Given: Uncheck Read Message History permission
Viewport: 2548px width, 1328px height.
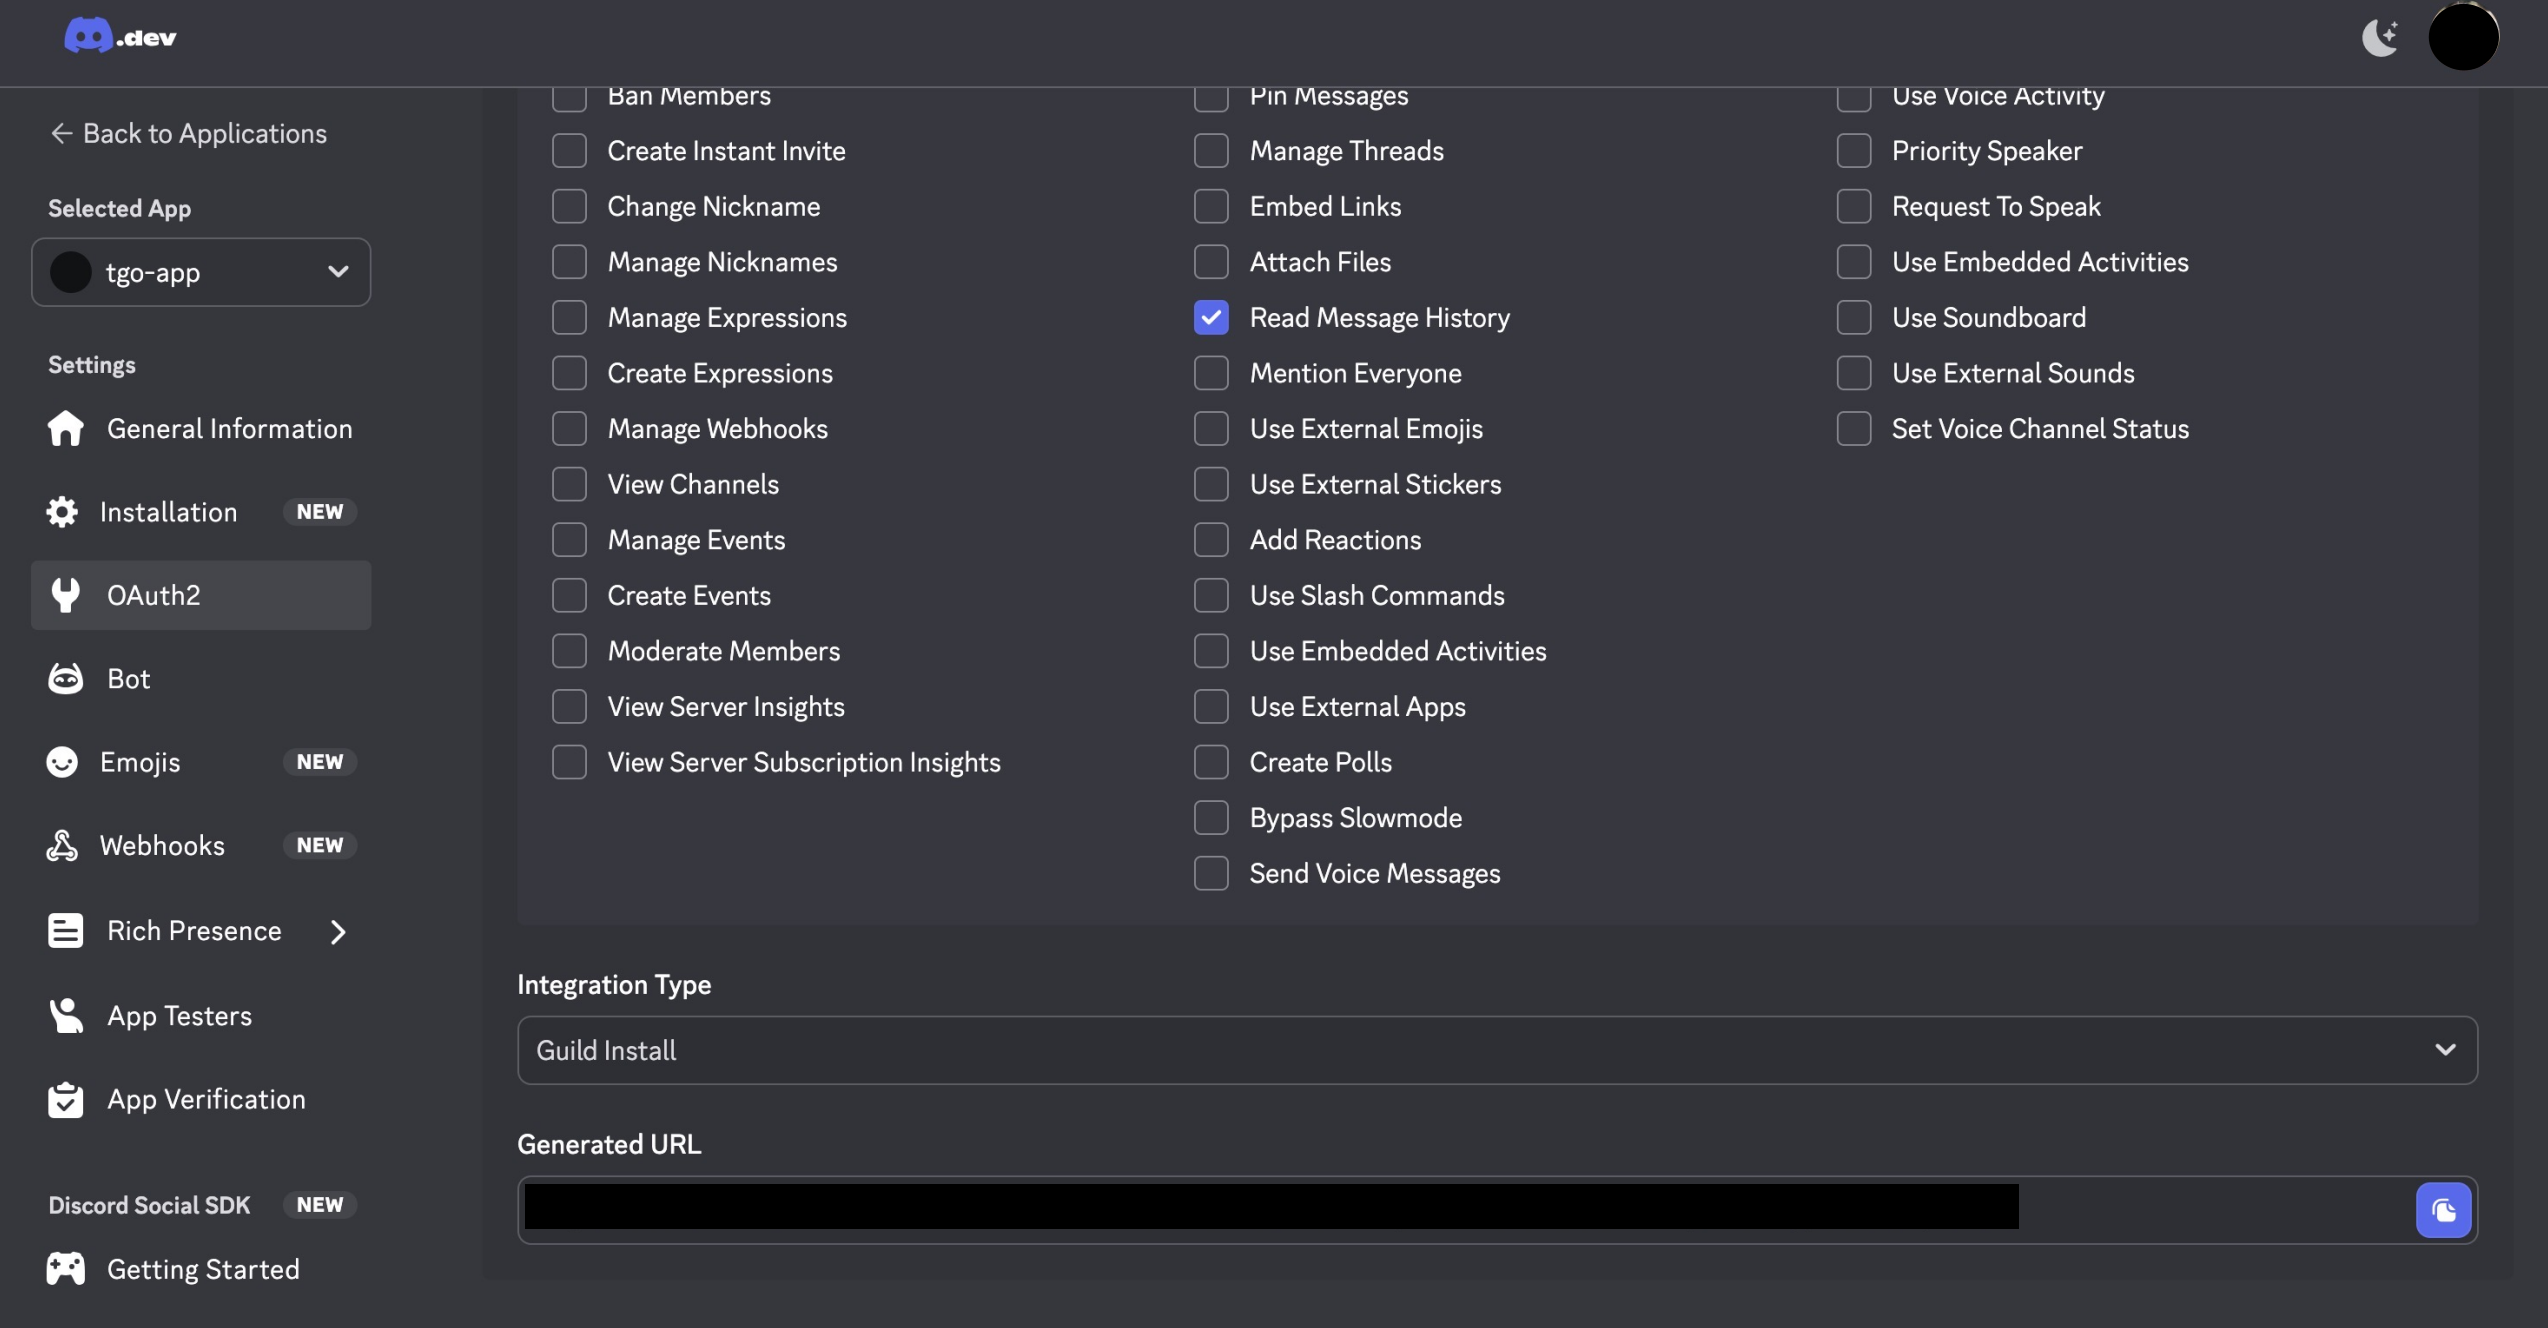Looking at the screenshot, I should (1211, 318).
